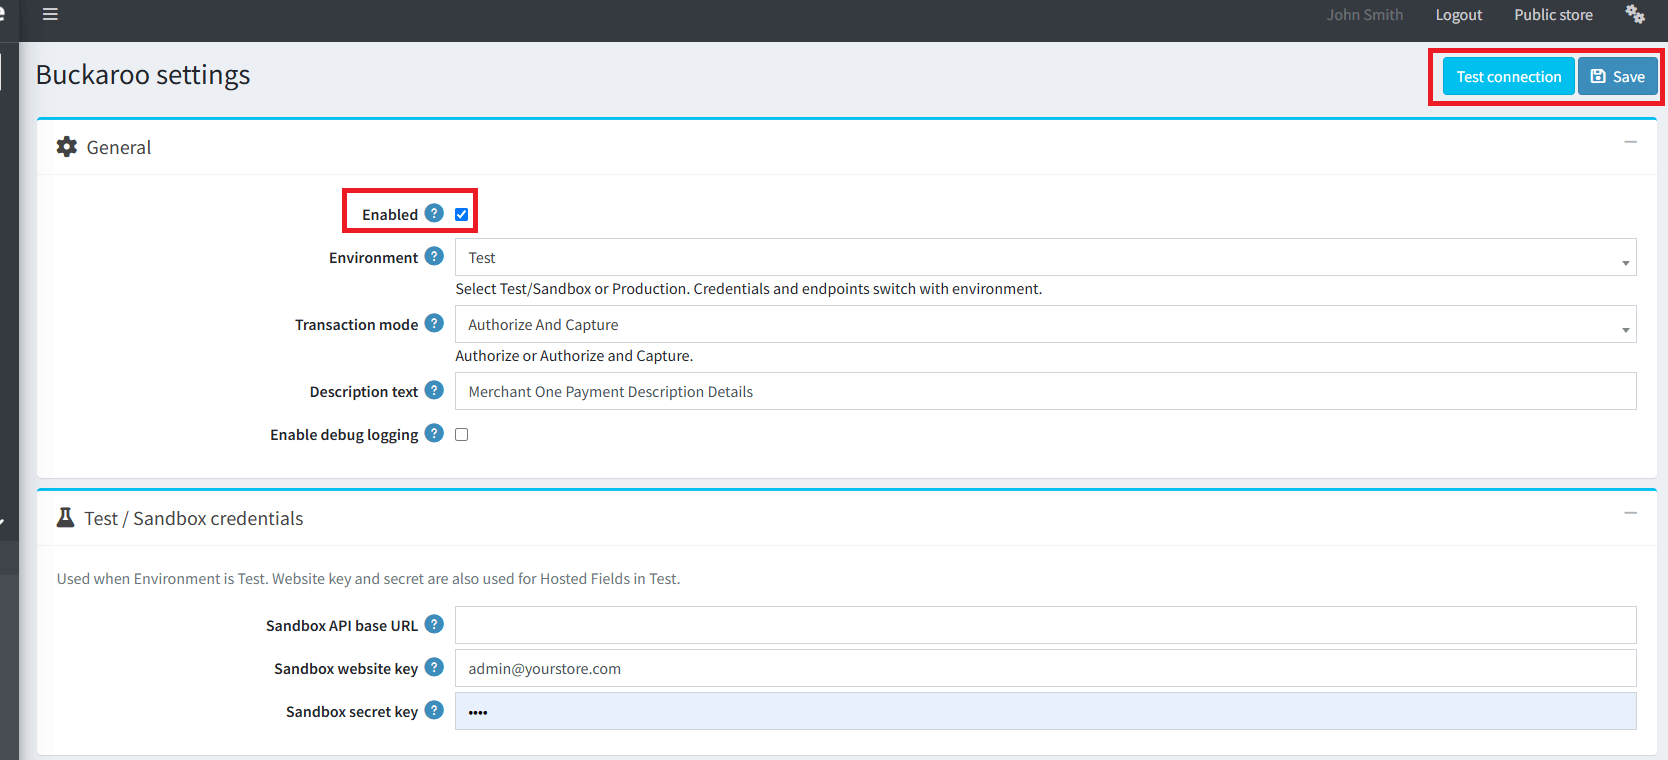Open the Public store link
The width and height of the screenshot is (1668, 760).
click(1553, 15)
